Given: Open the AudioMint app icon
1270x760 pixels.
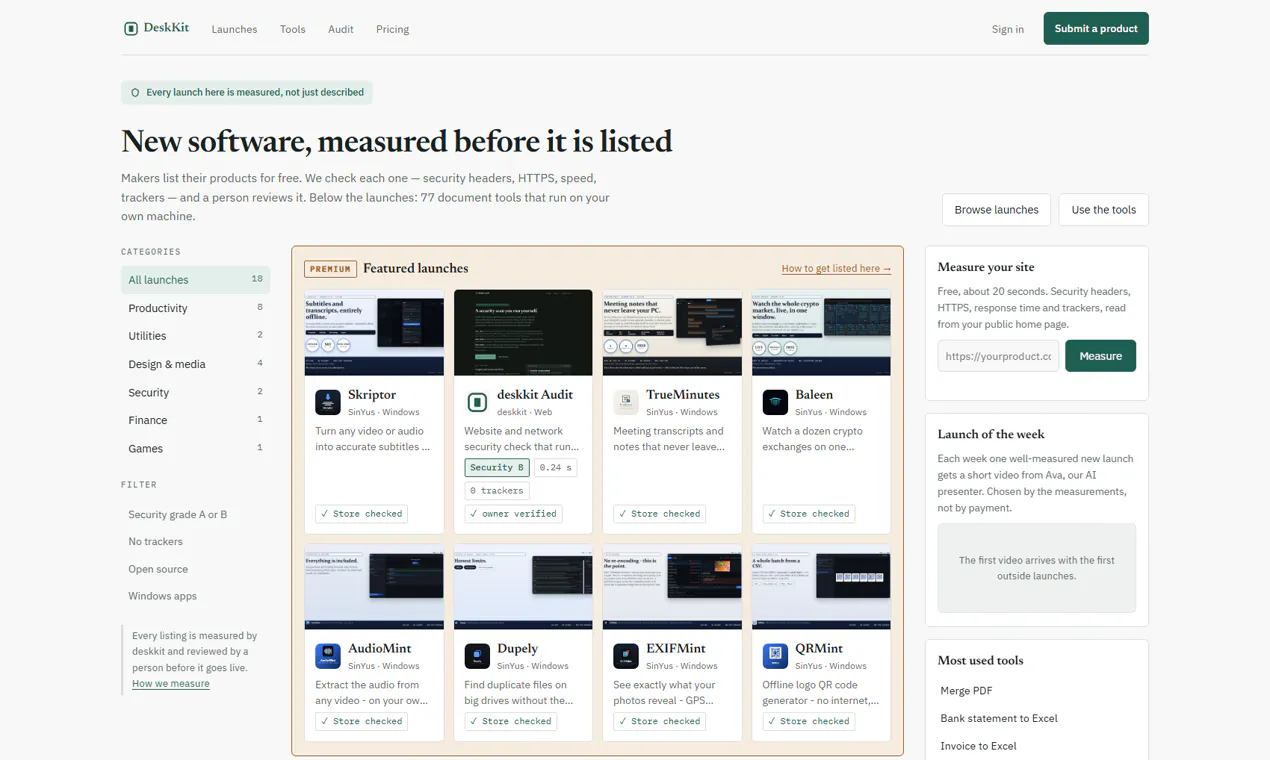Looking at the screenshot, I should [x=328, y=656].
